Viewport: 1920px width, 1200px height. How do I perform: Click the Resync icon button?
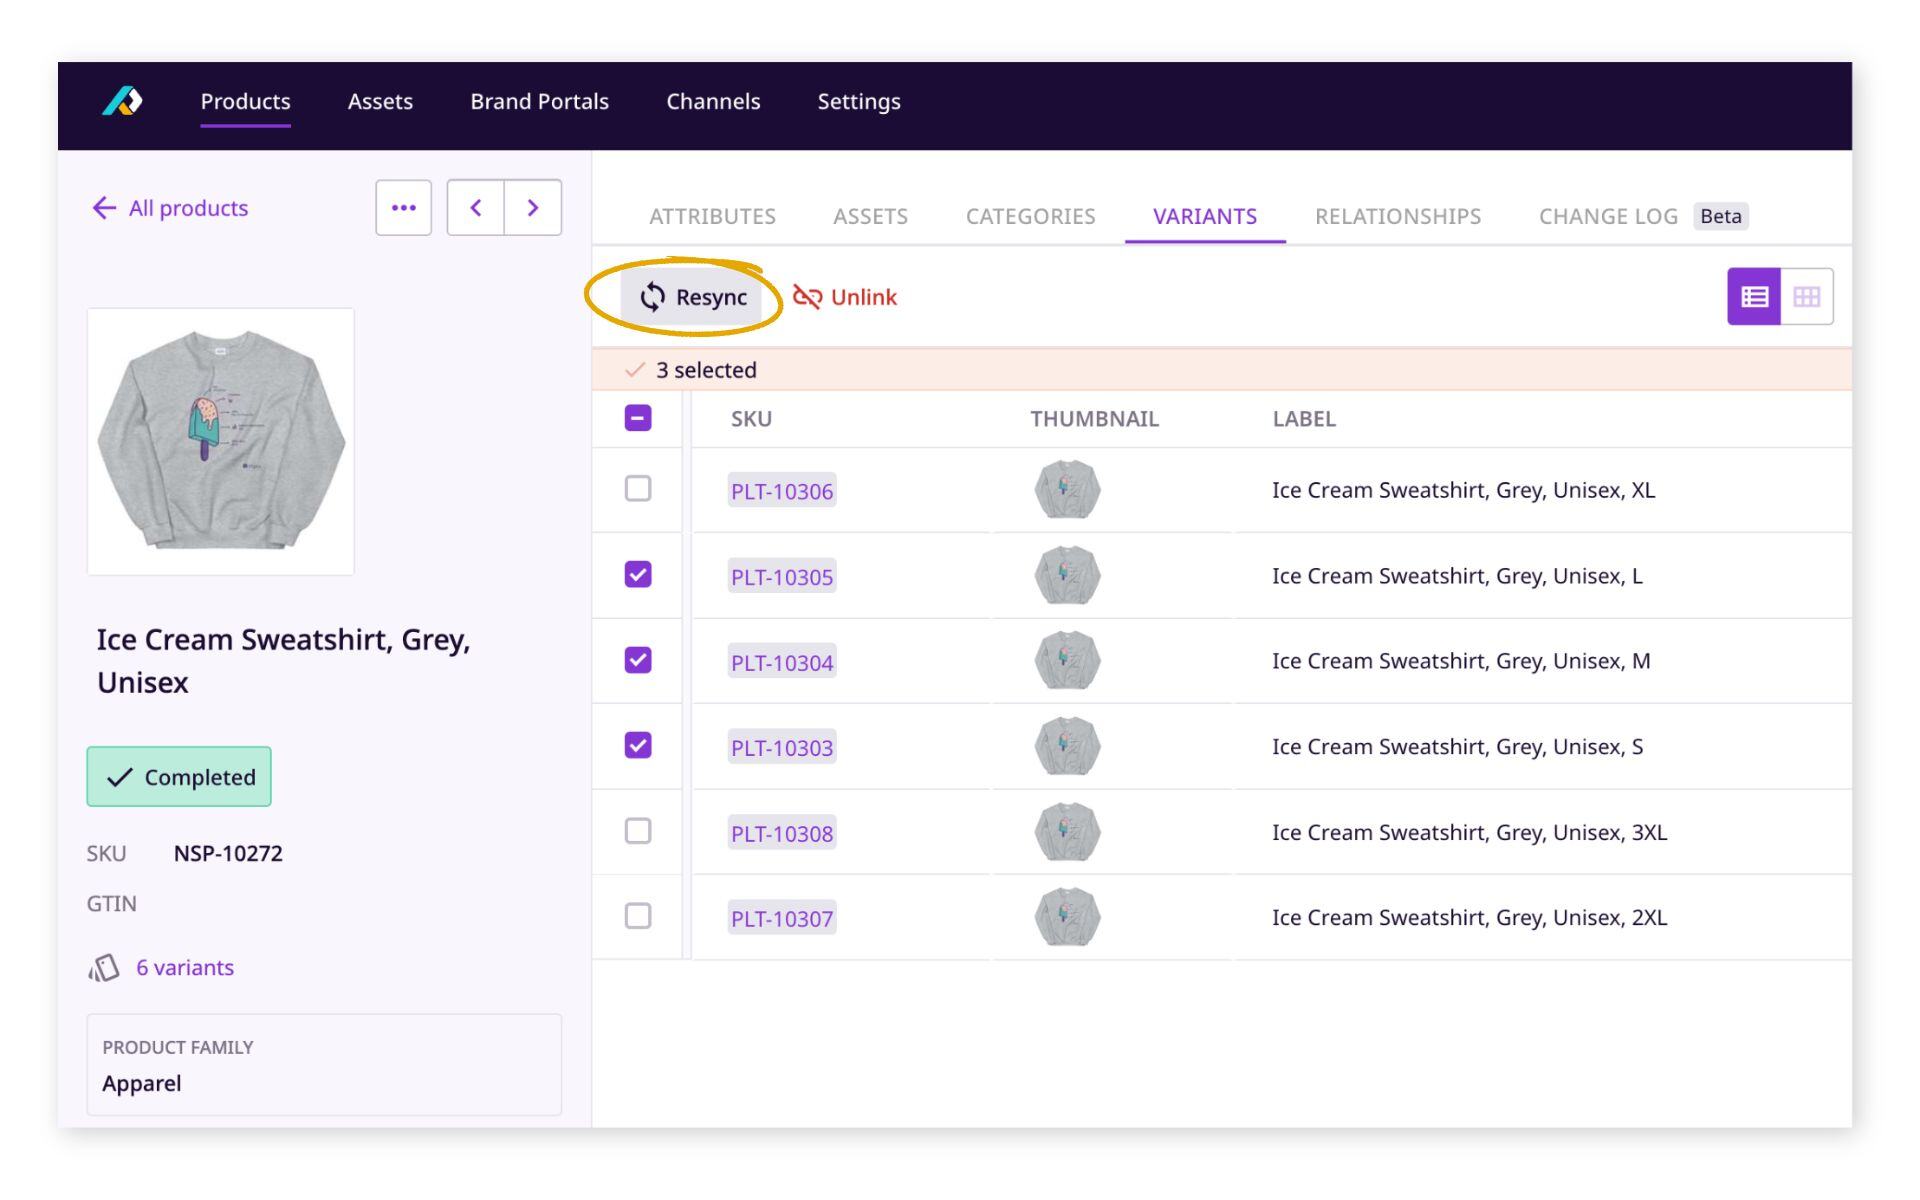655,297
